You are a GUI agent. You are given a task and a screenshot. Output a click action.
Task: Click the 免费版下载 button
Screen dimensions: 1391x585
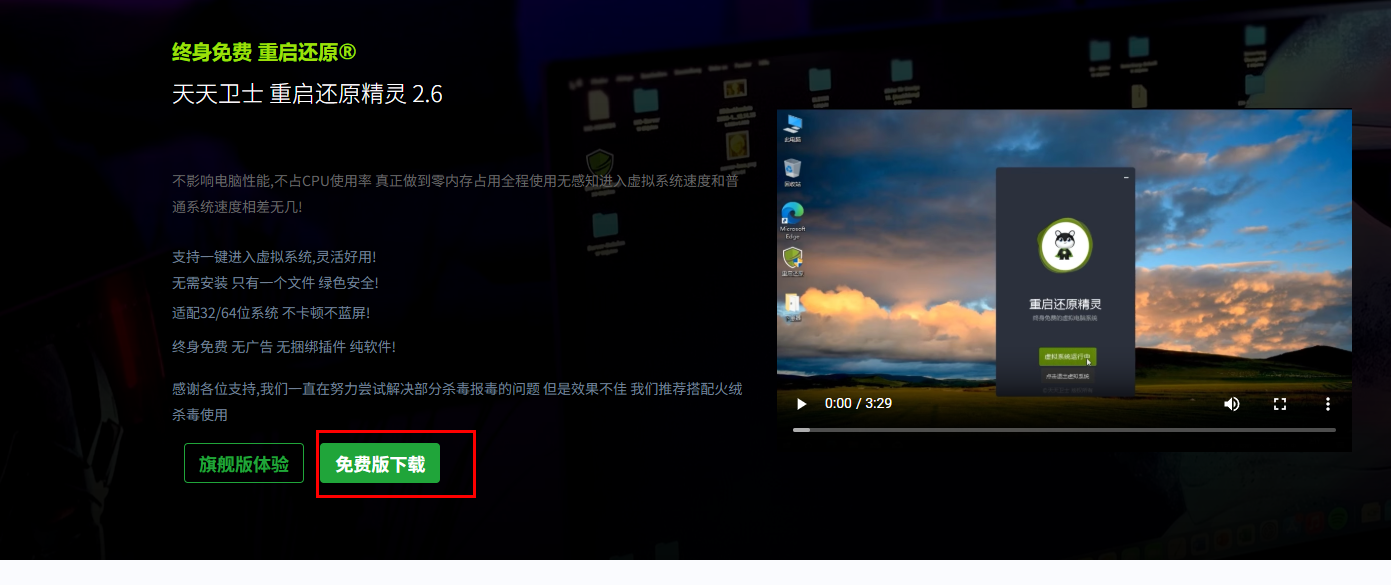[380, 464]
